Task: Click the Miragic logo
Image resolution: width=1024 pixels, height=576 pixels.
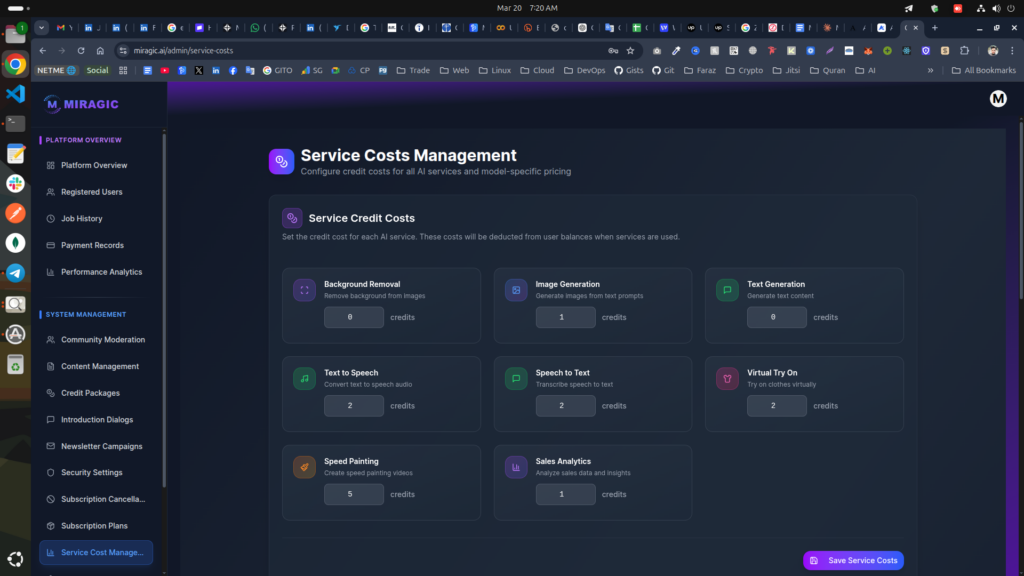Action: coord(81,104)
